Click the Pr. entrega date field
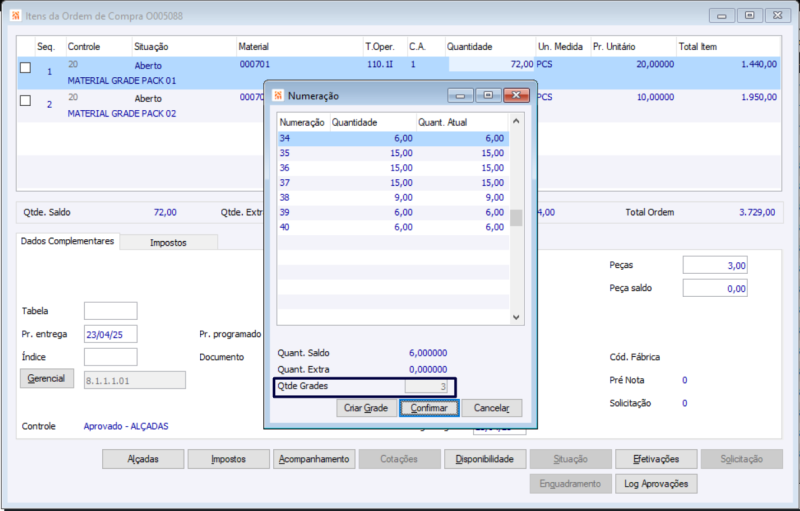This screenshot has height=511, width=800. click(x=111, y=334)
